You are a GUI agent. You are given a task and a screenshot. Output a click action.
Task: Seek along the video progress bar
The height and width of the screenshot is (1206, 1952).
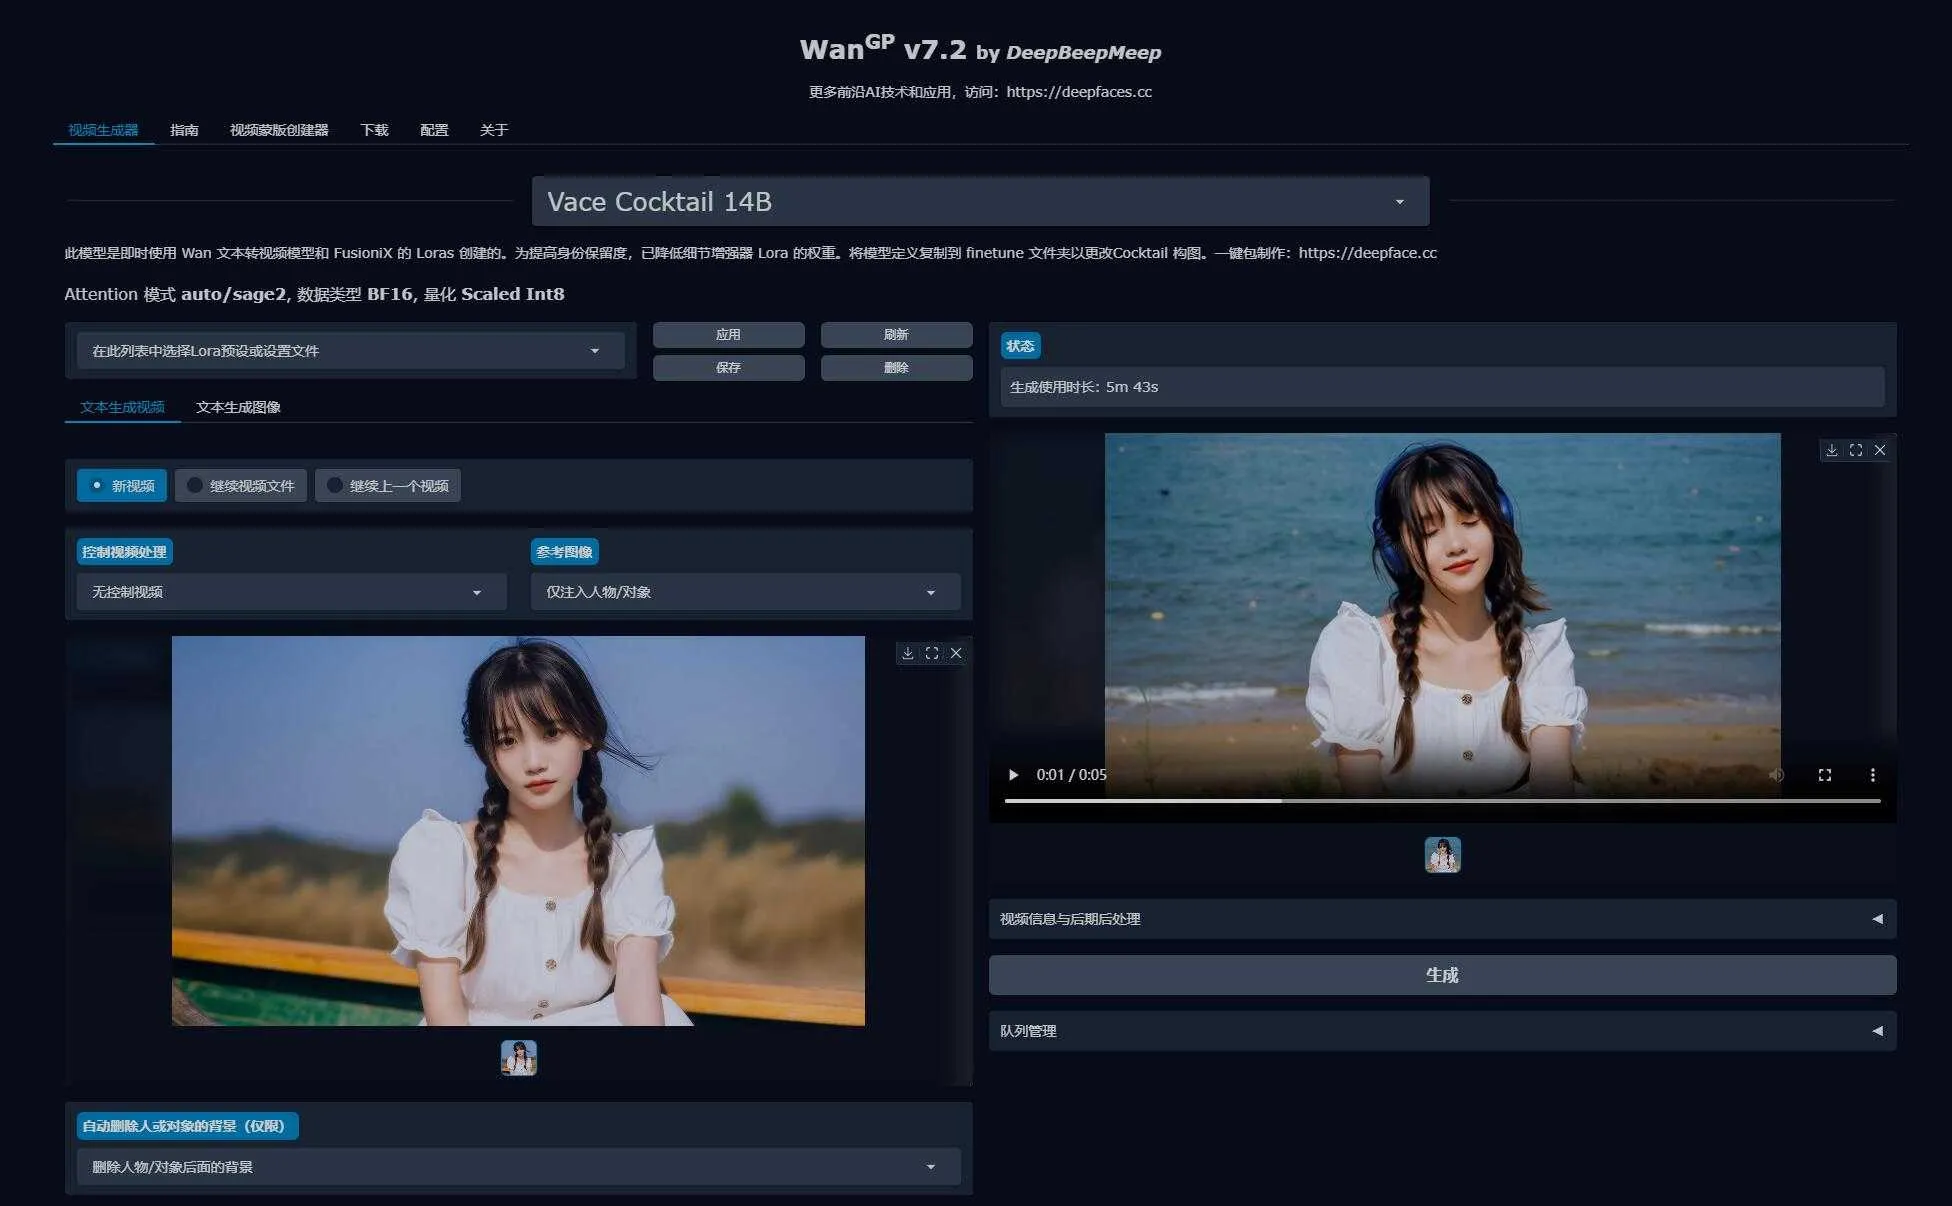click(x=1442, y=801)
